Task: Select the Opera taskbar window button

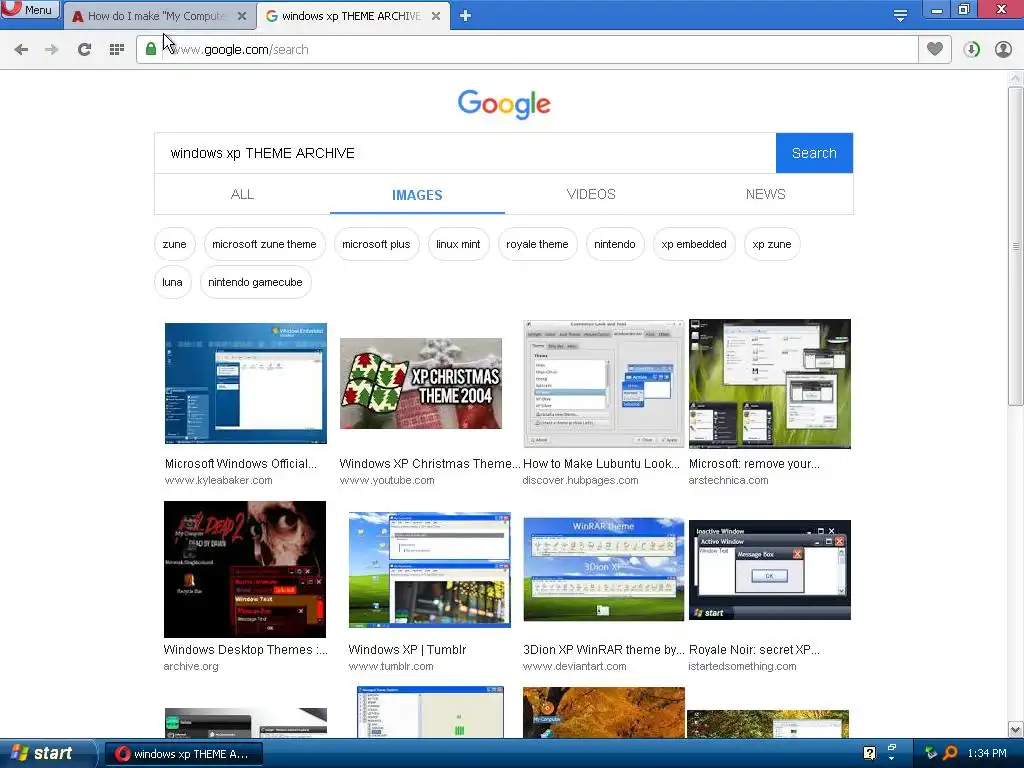Action: (184, 754)
